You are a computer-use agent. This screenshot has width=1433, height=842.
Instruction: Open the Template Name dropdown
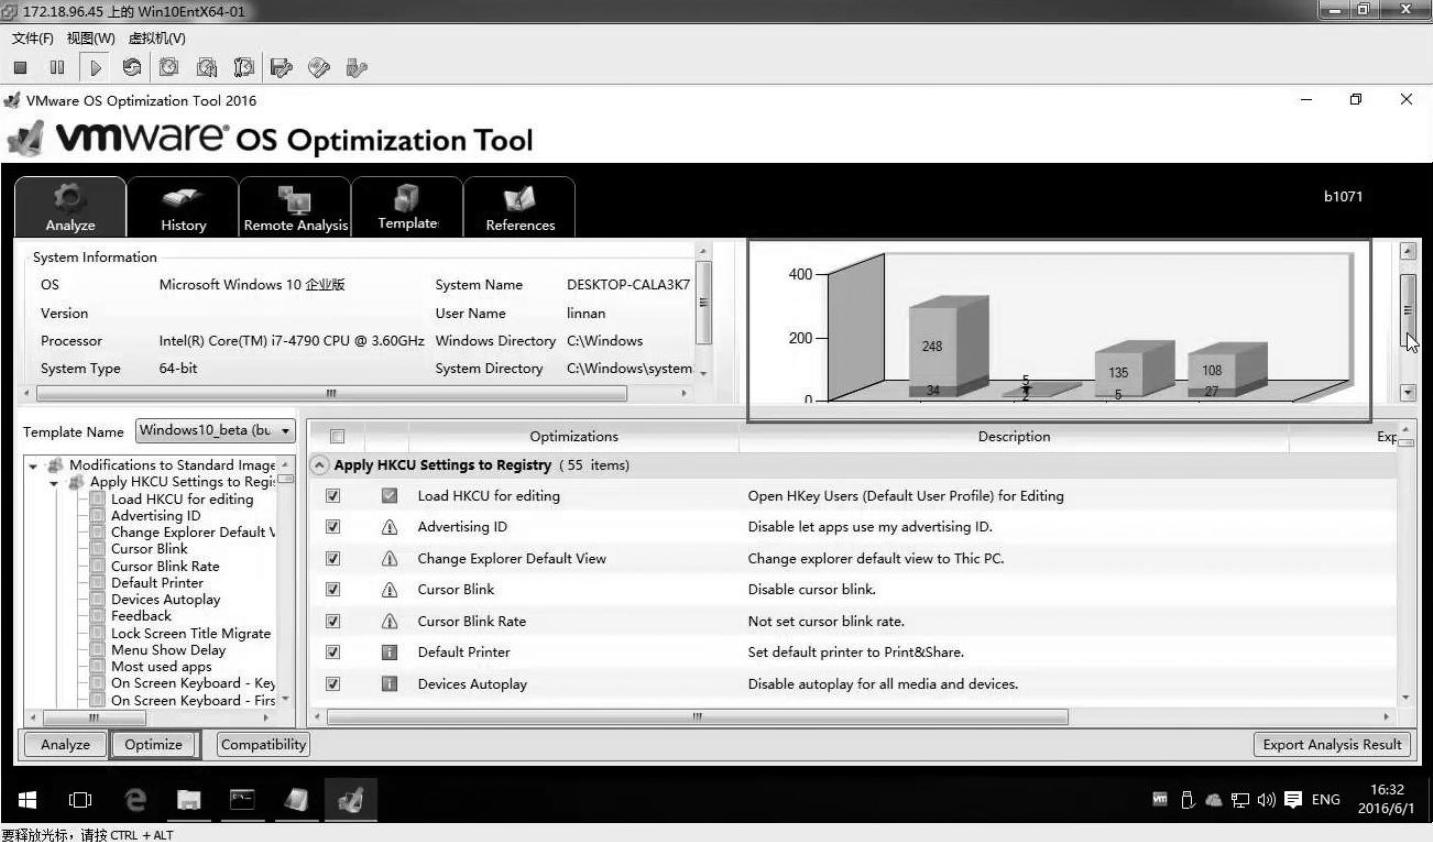(216, 431)
